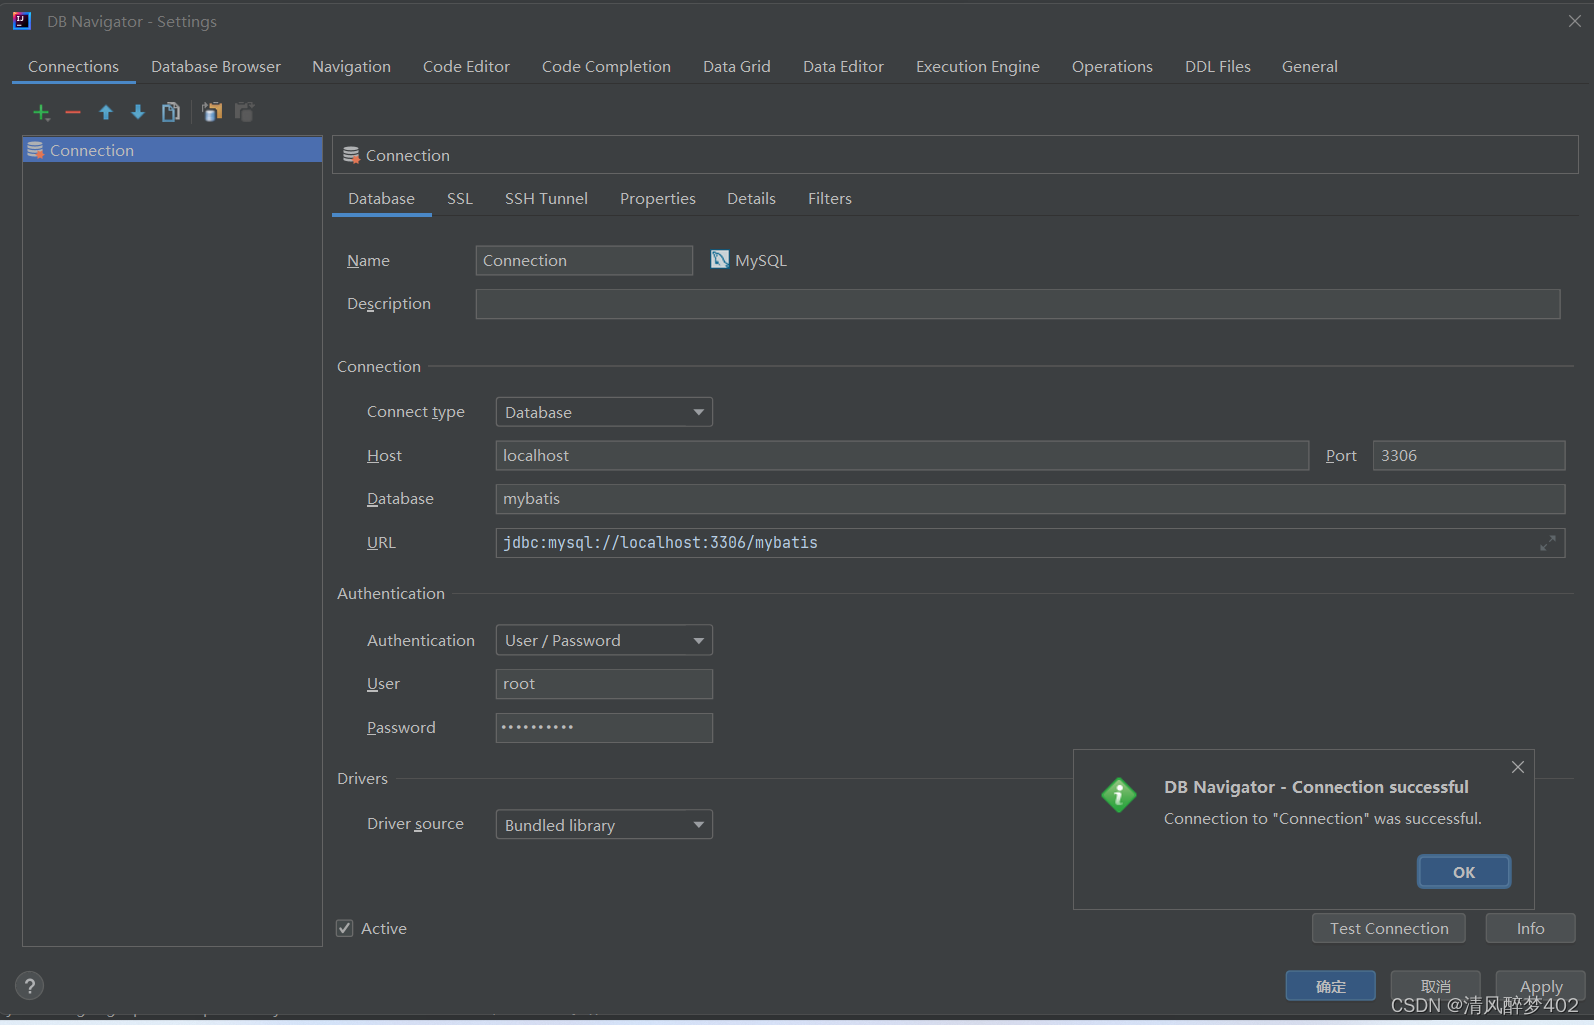Screen dimensions: 1594x1025
Task: Click the Password field
Action: coord(604,728)
